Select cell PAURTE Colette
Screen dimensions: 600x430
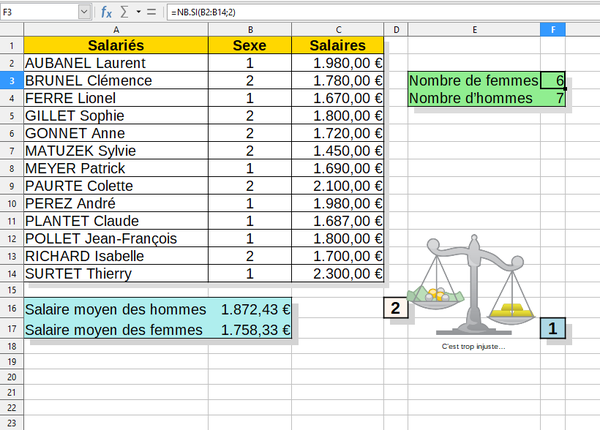tap(116, 186)
